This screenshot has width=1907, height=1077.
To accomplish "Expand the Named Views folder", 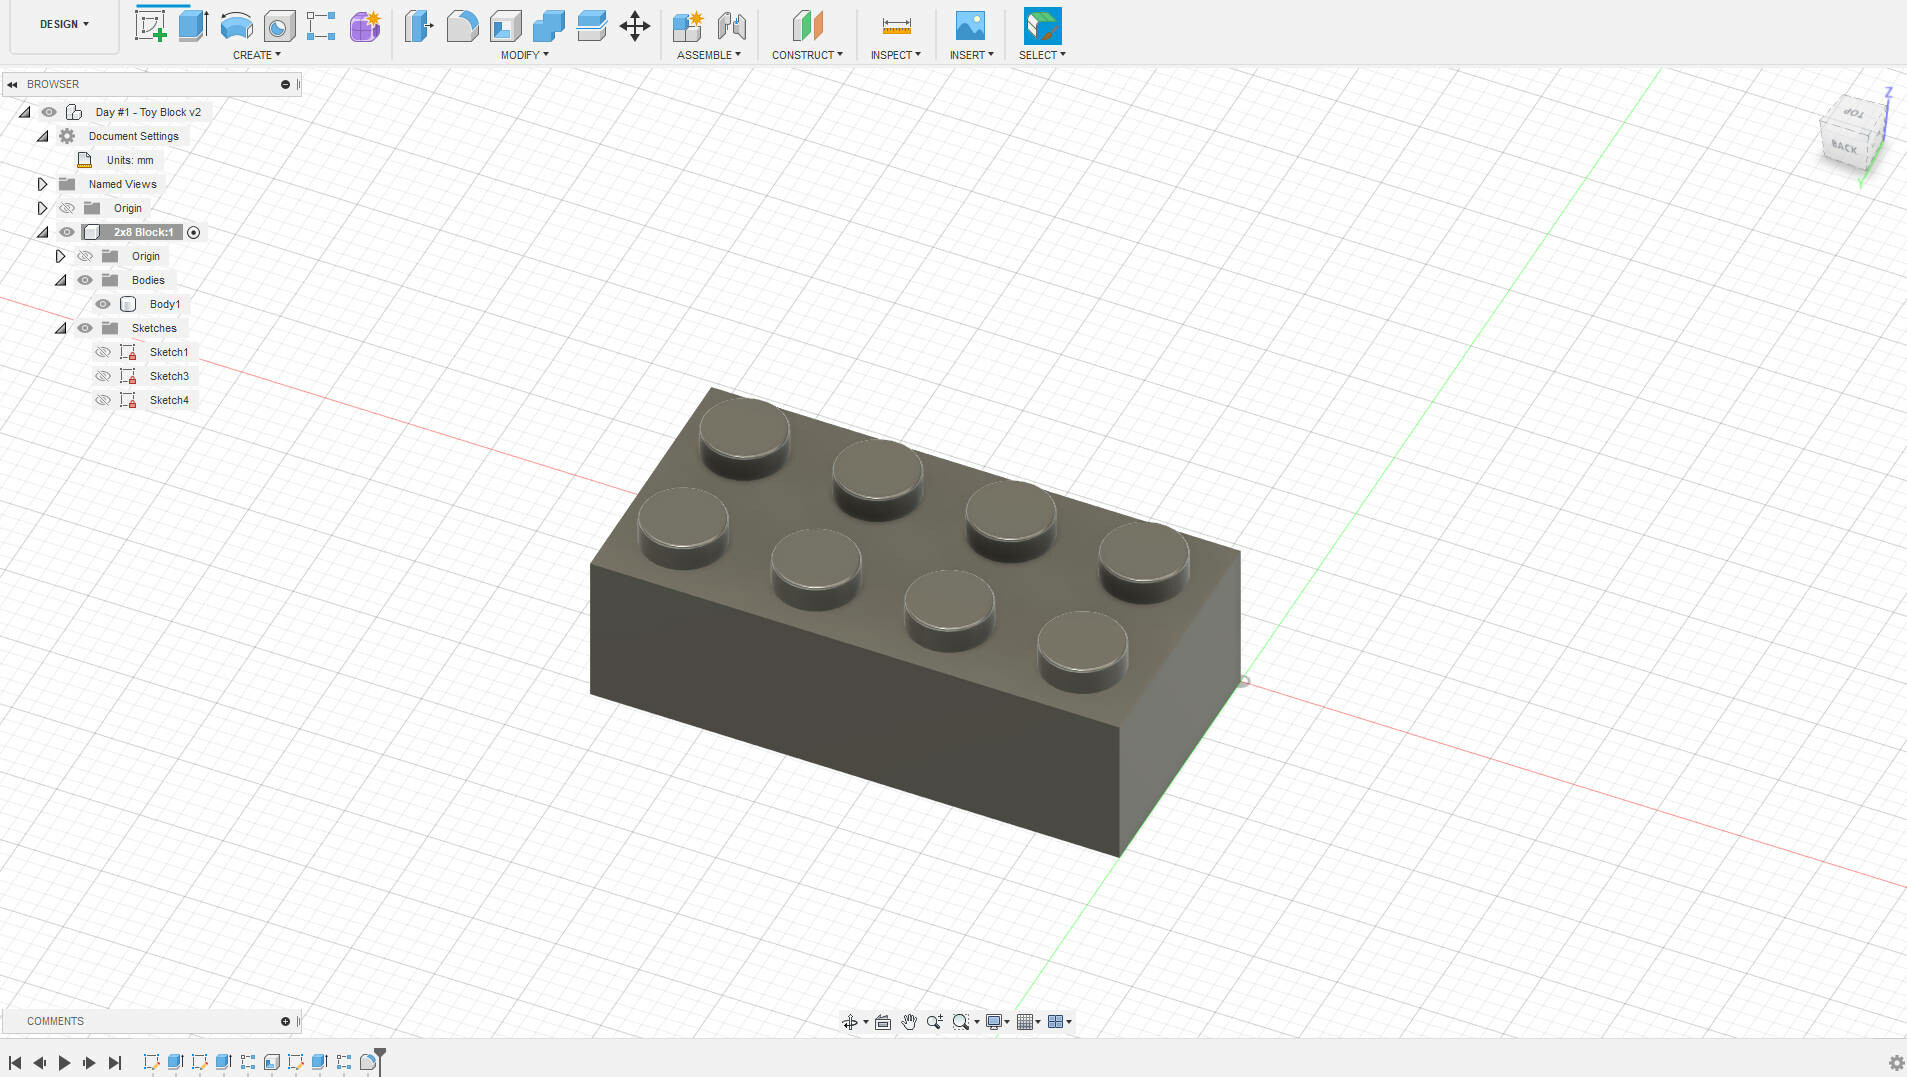I will click(42, 184).
